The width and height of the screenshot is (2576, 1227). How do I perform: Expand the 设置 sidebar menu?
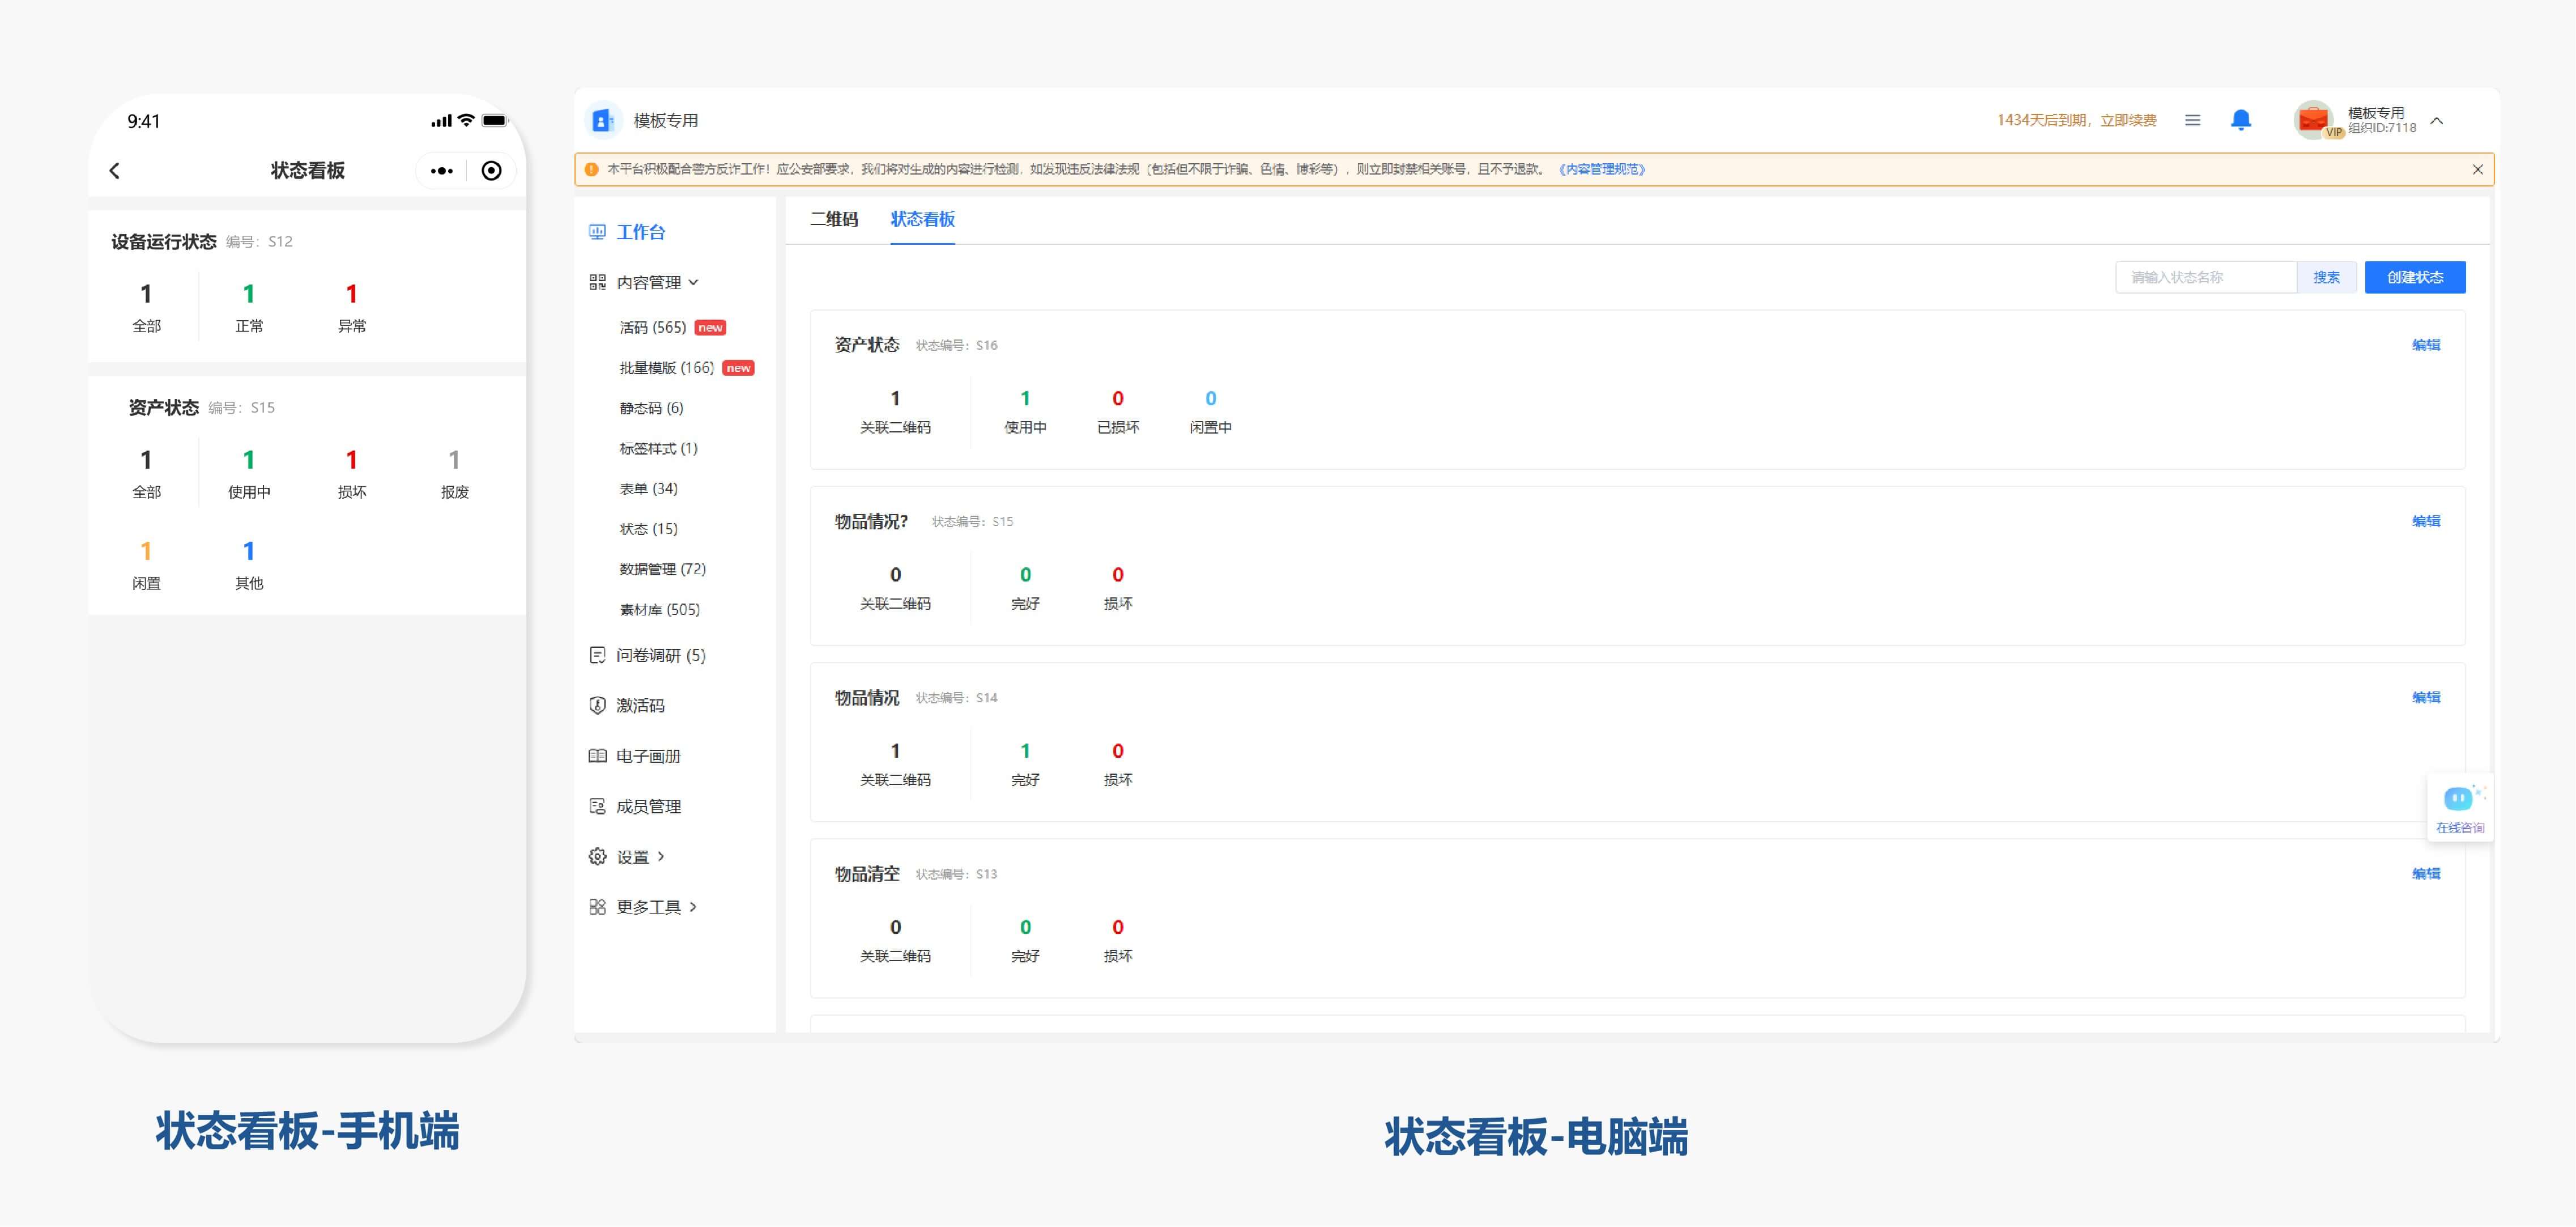(x=633, y=857)
